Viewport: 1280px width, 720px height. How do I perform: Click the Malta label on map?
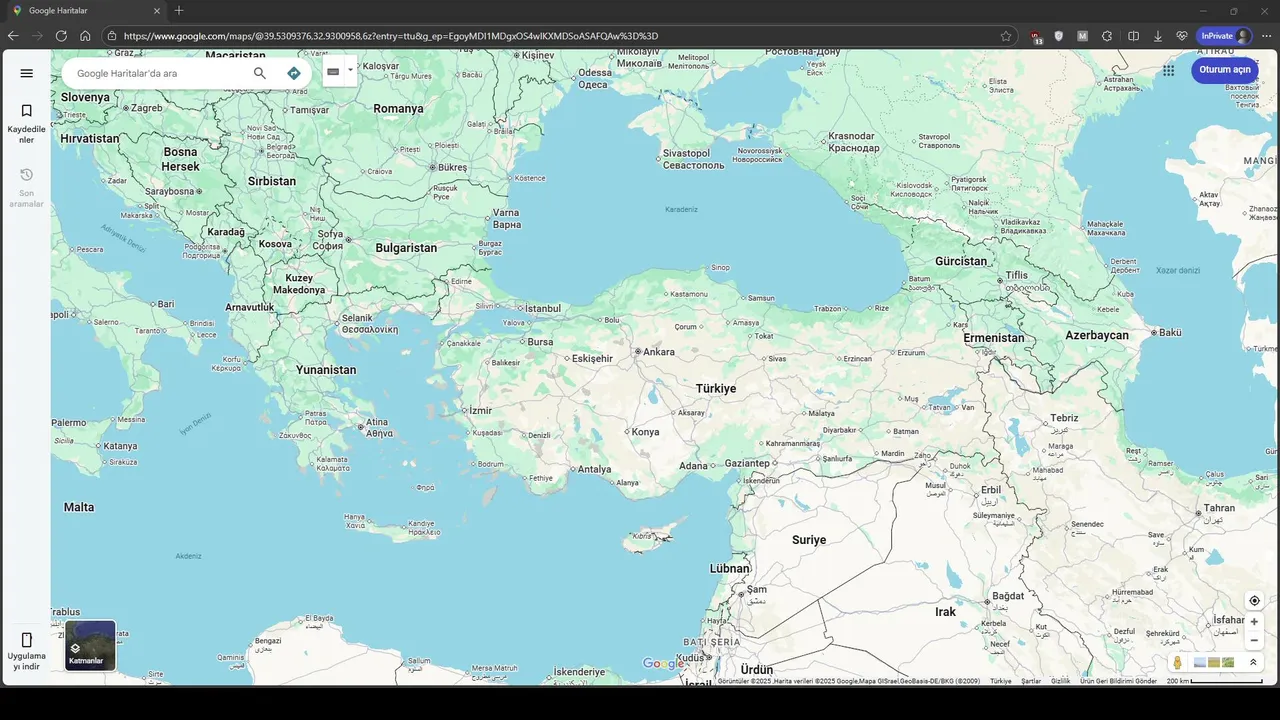(79, 507)
